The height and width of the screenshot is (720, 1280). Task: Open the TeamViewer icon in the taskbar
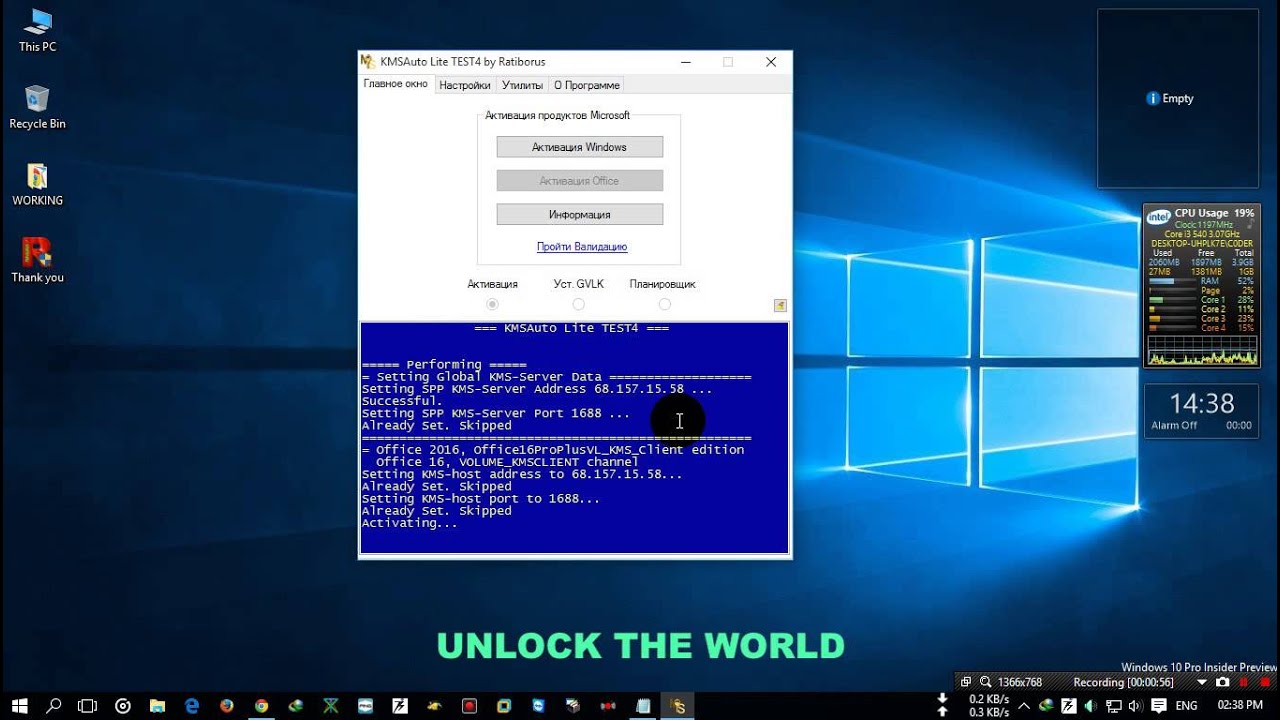click(x=538, y=705)
